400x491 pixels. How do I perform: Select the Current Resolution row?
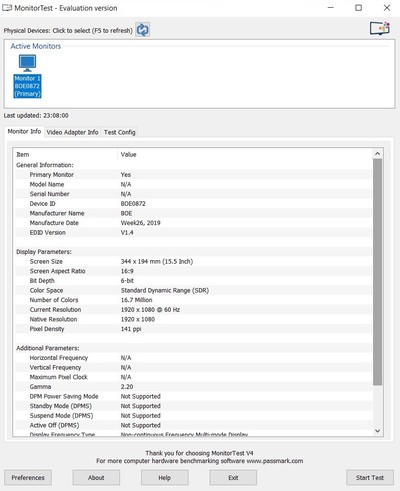click(x=193, y=310)
